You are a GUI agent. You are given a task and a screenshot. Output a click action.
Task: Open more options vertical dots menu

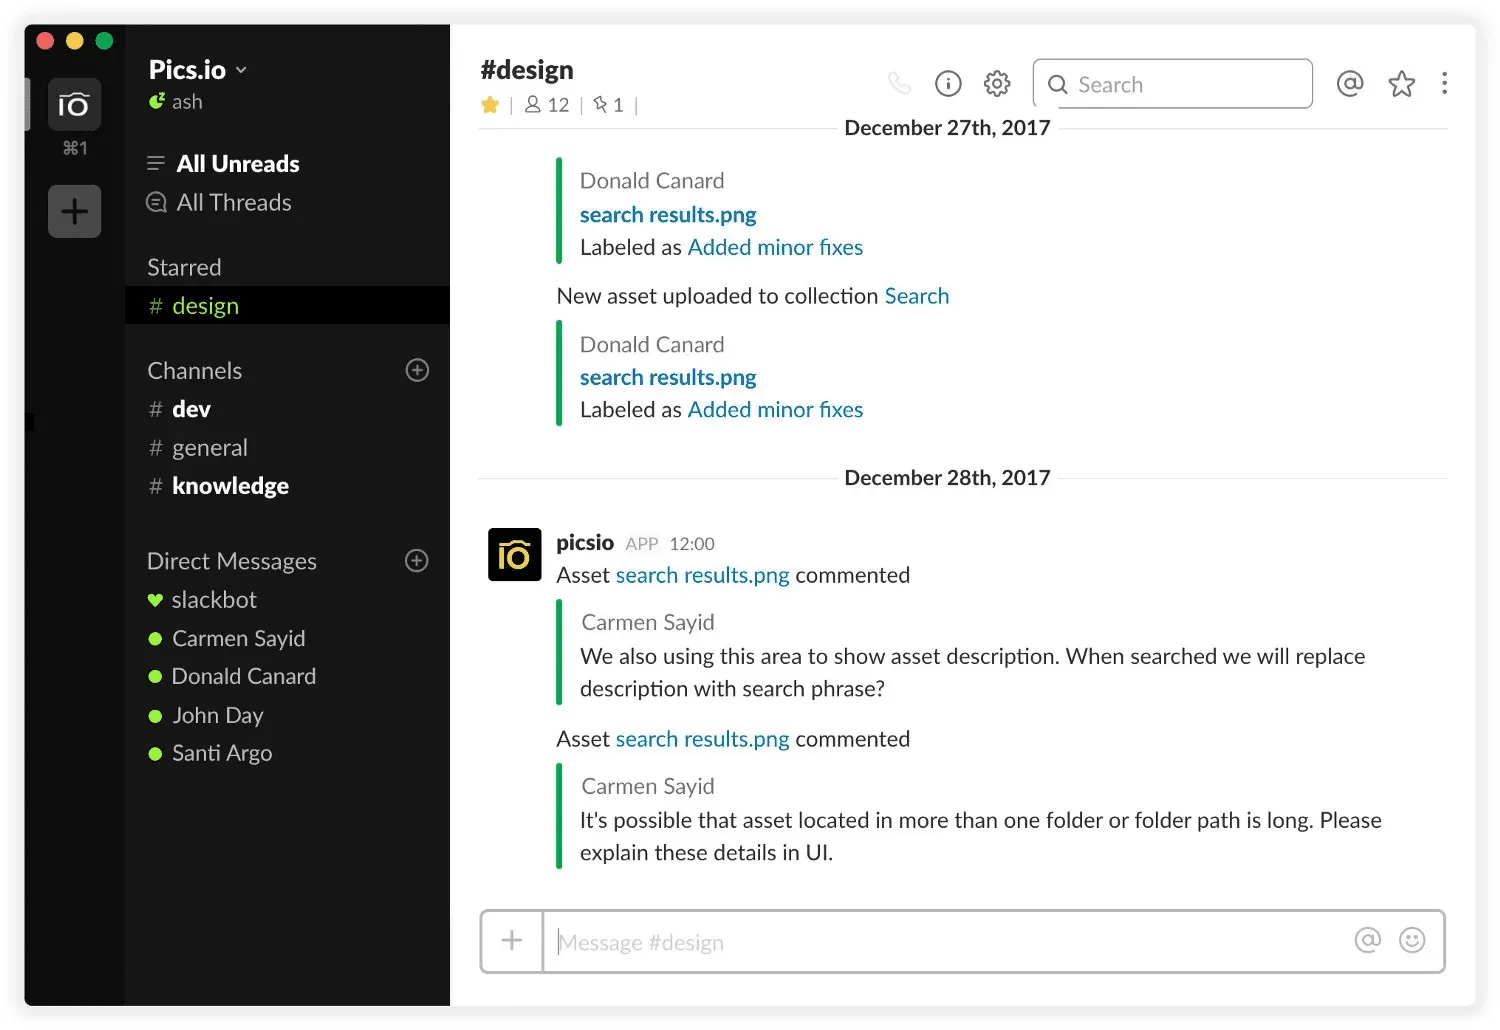pyautogui.click(x=1444, y=83)
